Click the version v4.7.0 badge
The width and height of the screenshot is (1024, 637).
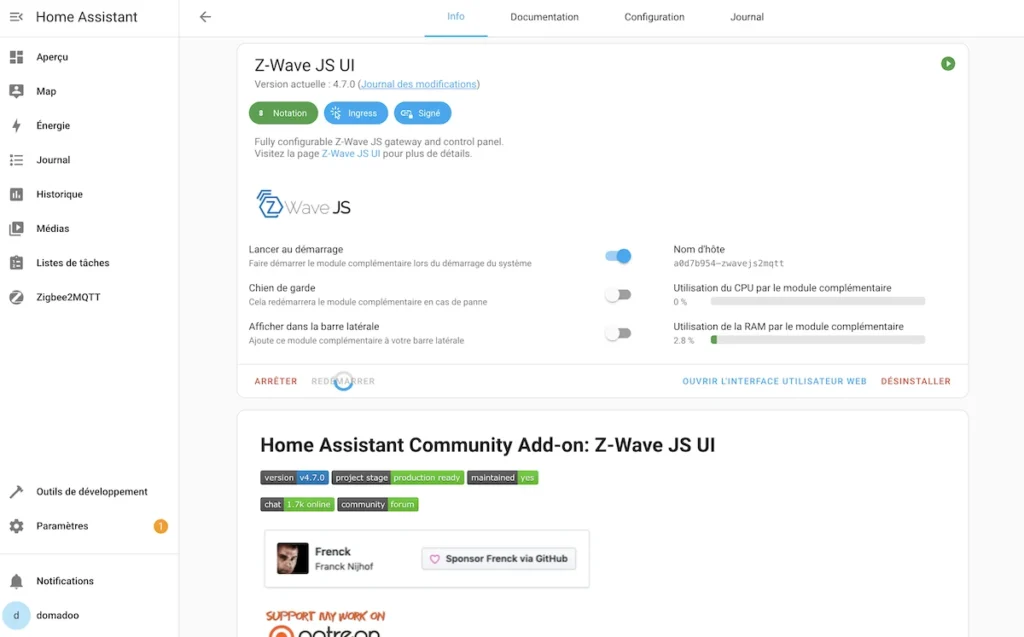point(295,478)
